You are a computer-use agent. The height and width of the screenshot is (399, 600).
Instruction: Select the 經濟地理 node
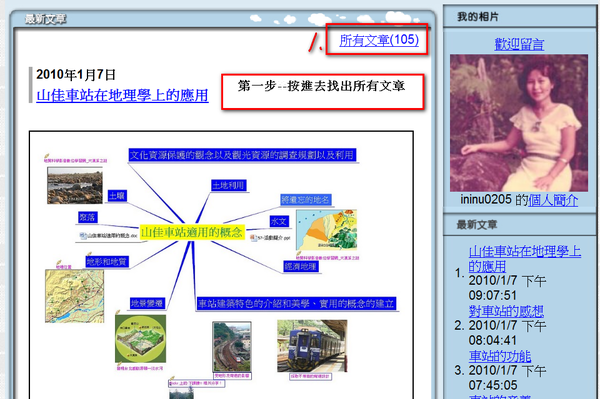point(301,266)
